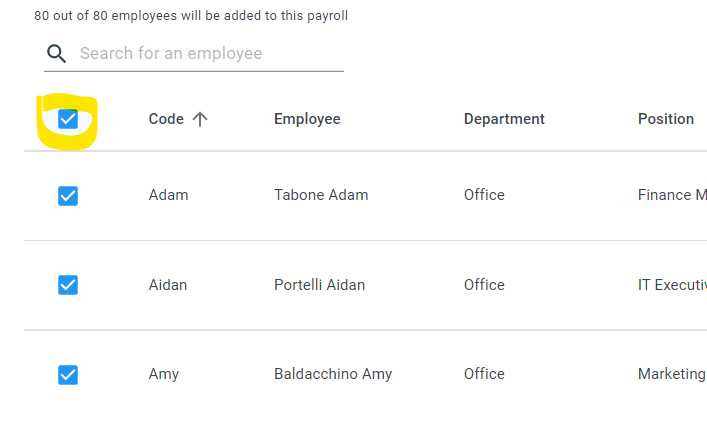Image resolution: width=707 pixels, height=445 pixels.
Task: Toggle the select-all employees checkbox
Action: pos(68,119)
